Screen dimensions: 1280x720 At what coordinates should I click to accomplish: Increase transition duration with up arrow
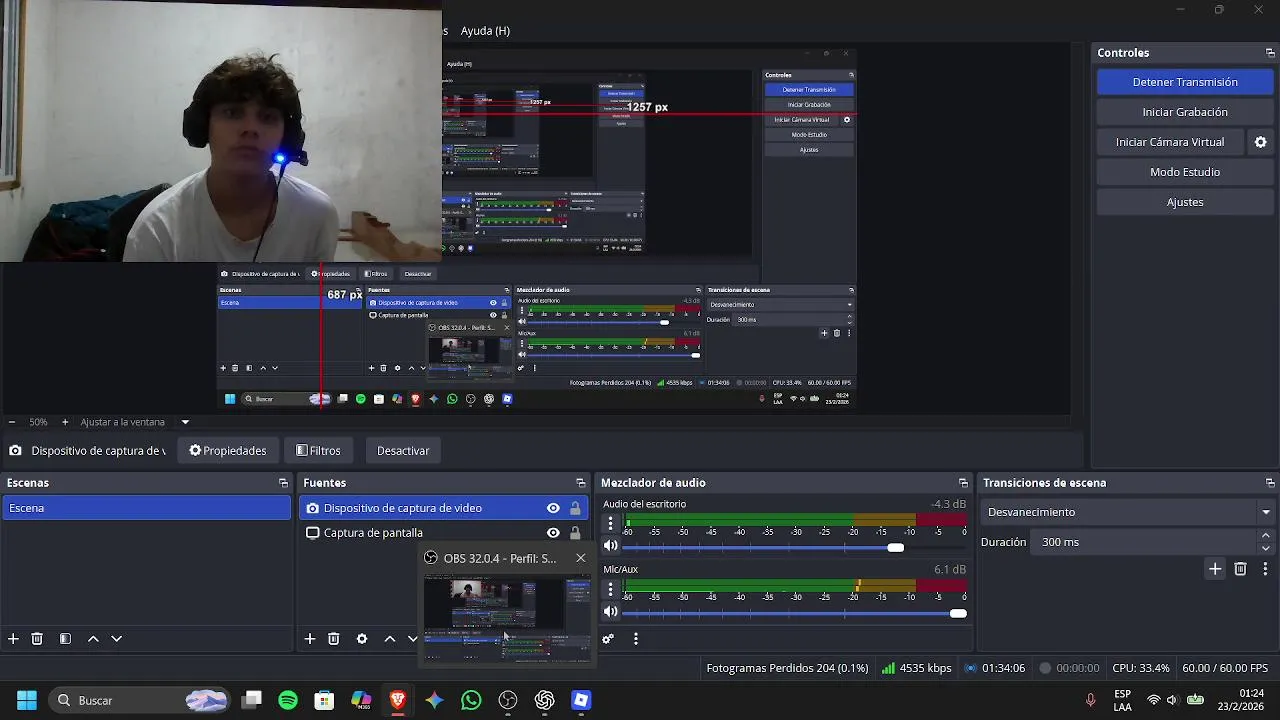[1266, 536]
